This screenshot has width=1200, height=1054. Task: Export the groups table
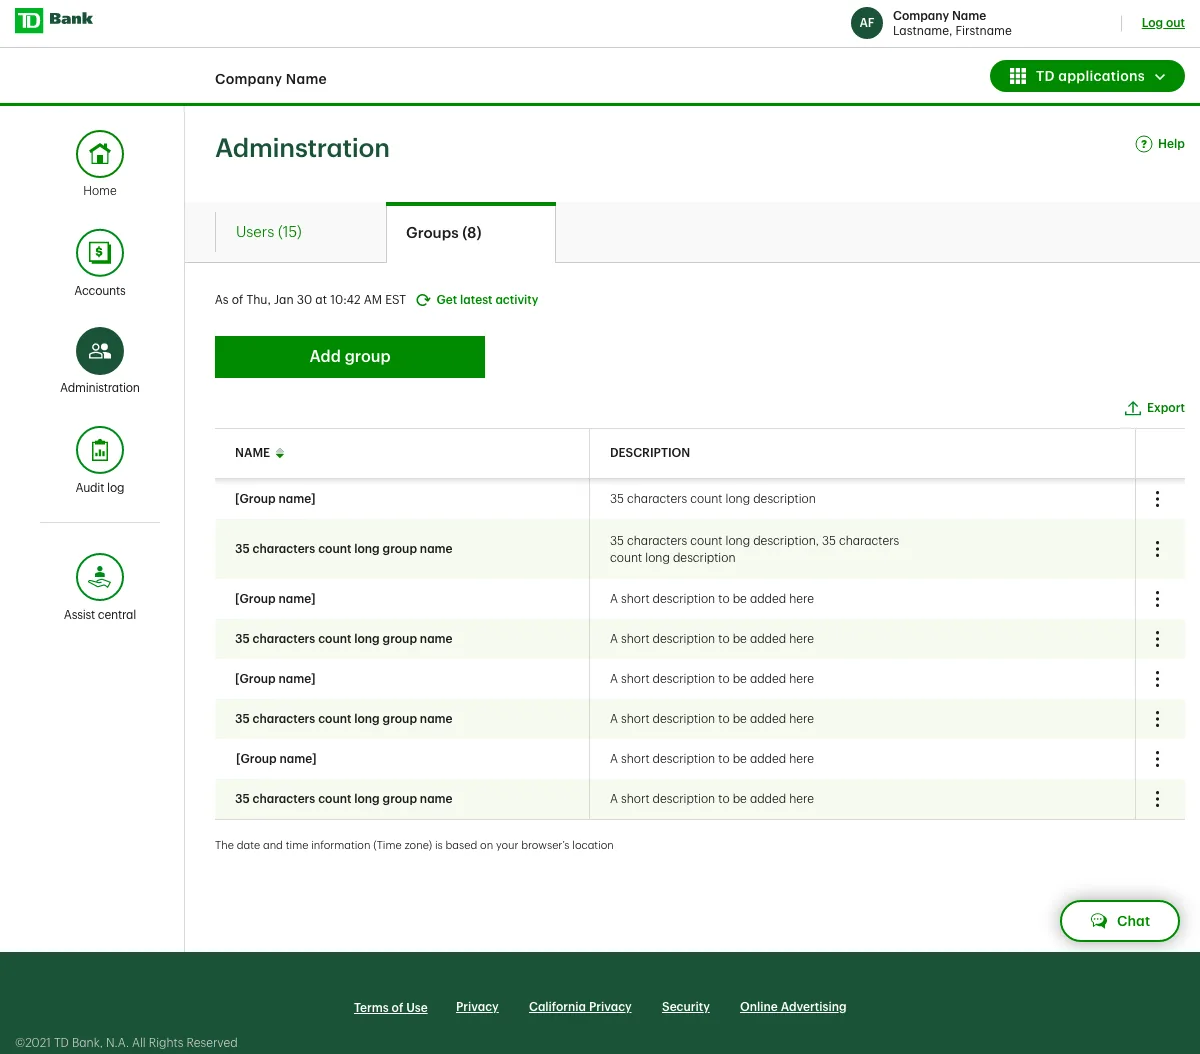click(x=1155, y=408)
